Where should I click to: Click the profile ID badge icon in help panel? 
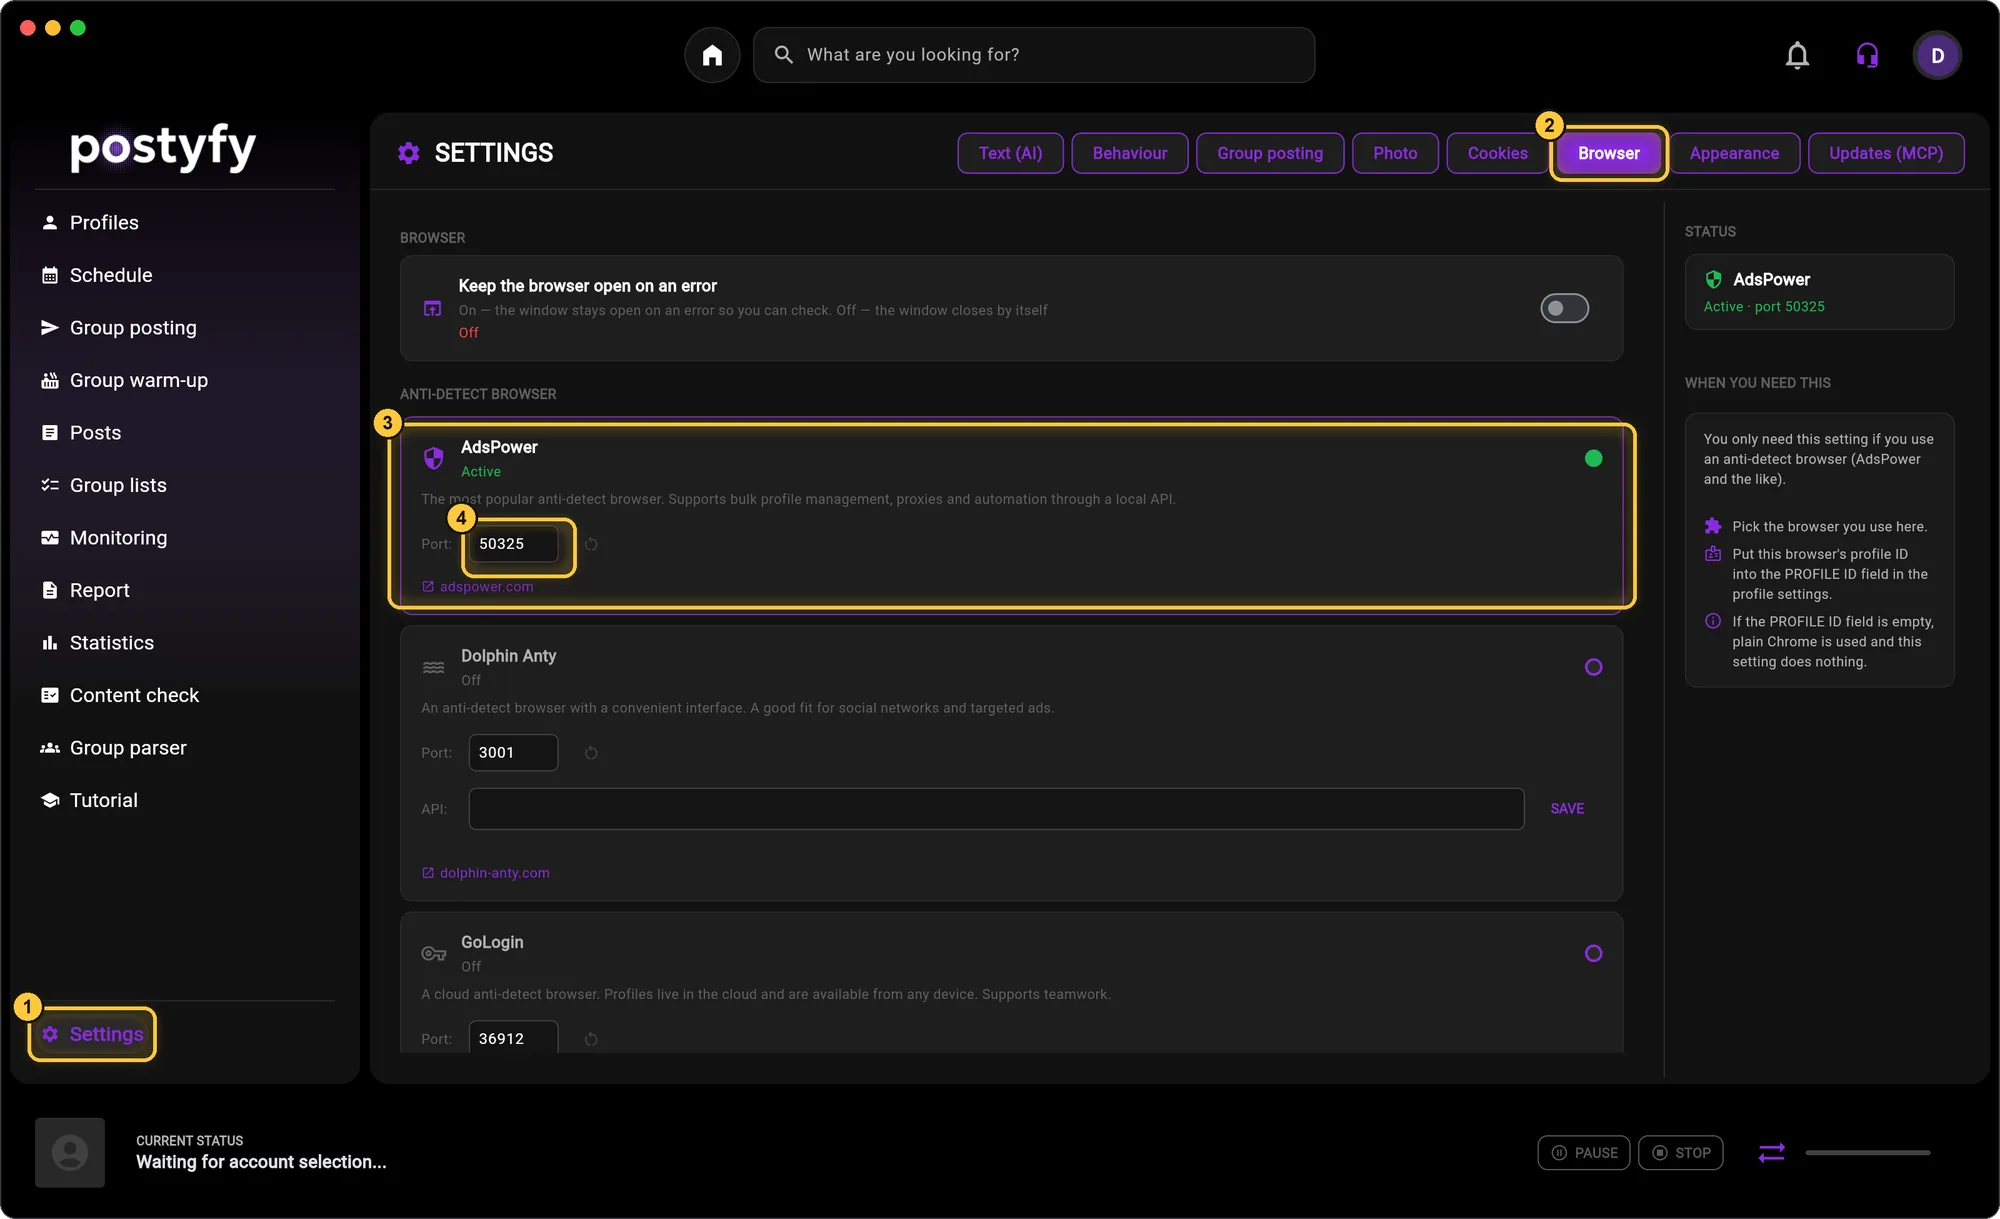click(1713, 554)
